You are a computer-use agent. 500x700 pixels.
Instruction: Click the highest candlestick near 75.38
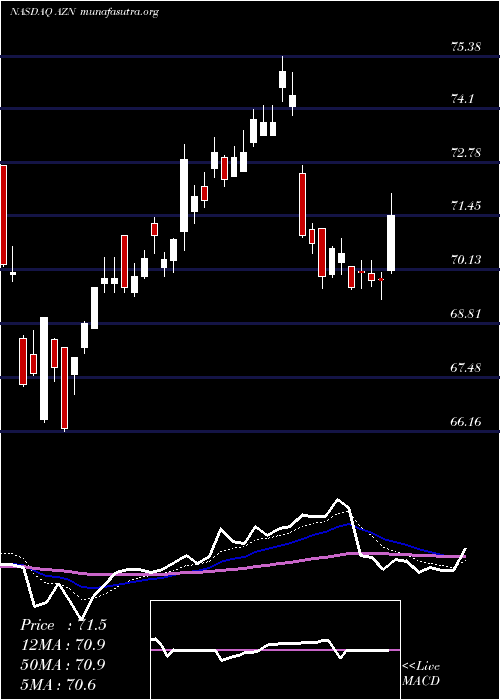pyautogui.click(x=282, y=79)
